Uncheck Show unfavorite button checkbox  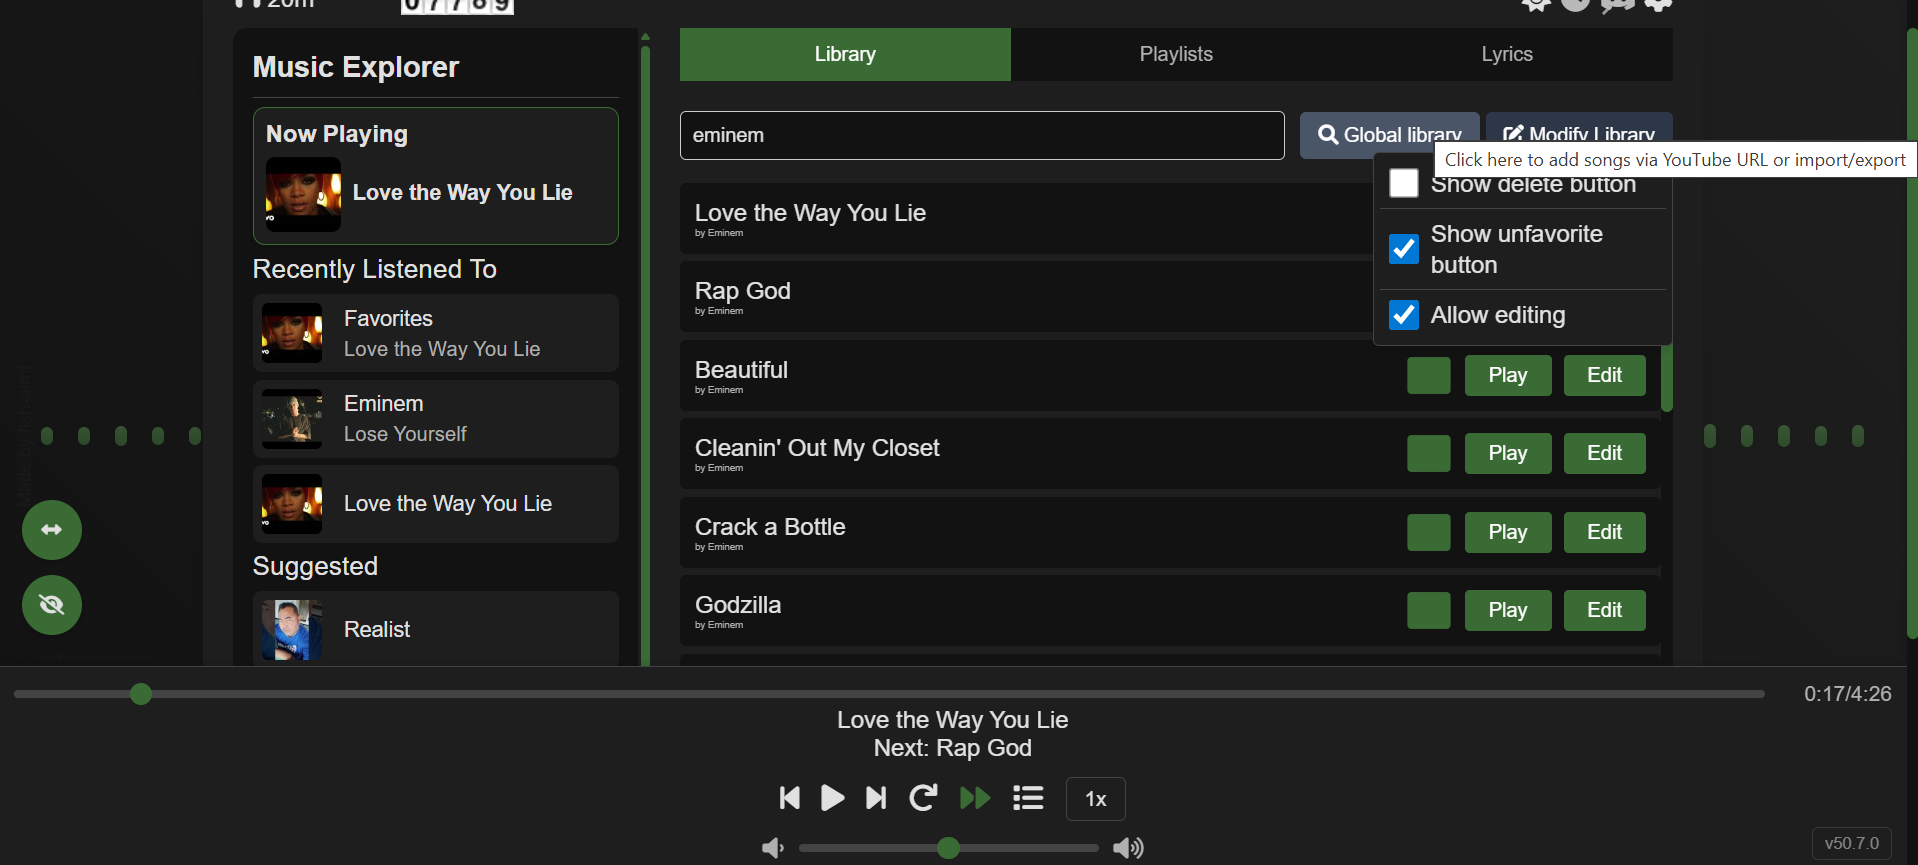pos(1404,249)
